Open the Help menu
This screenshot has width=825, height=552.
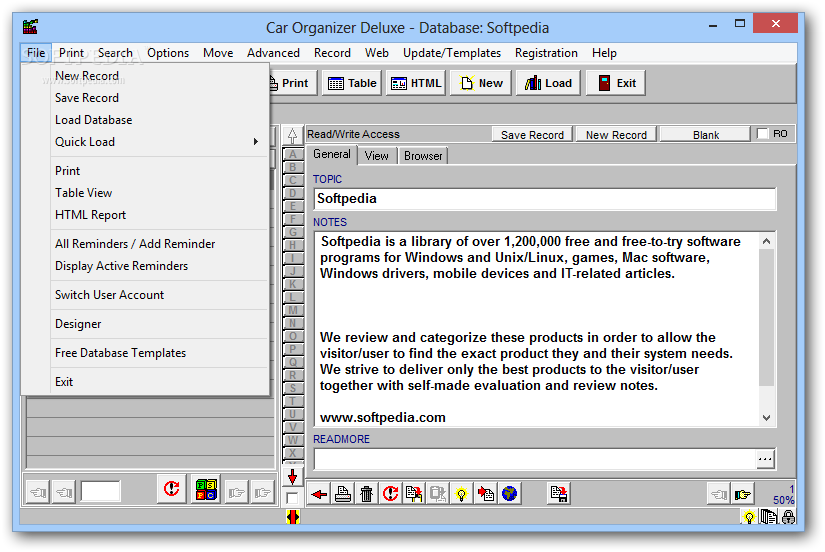coord(604,53)
